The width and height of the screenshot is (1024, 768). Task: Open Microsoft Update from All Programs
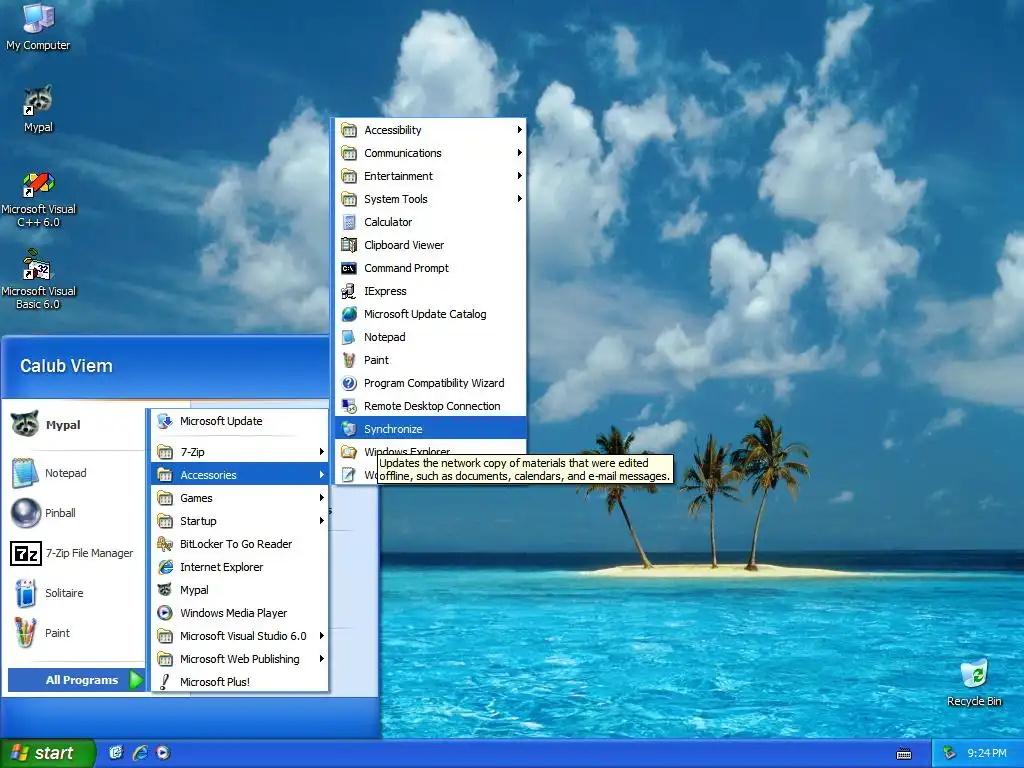[x=240, y=421]
